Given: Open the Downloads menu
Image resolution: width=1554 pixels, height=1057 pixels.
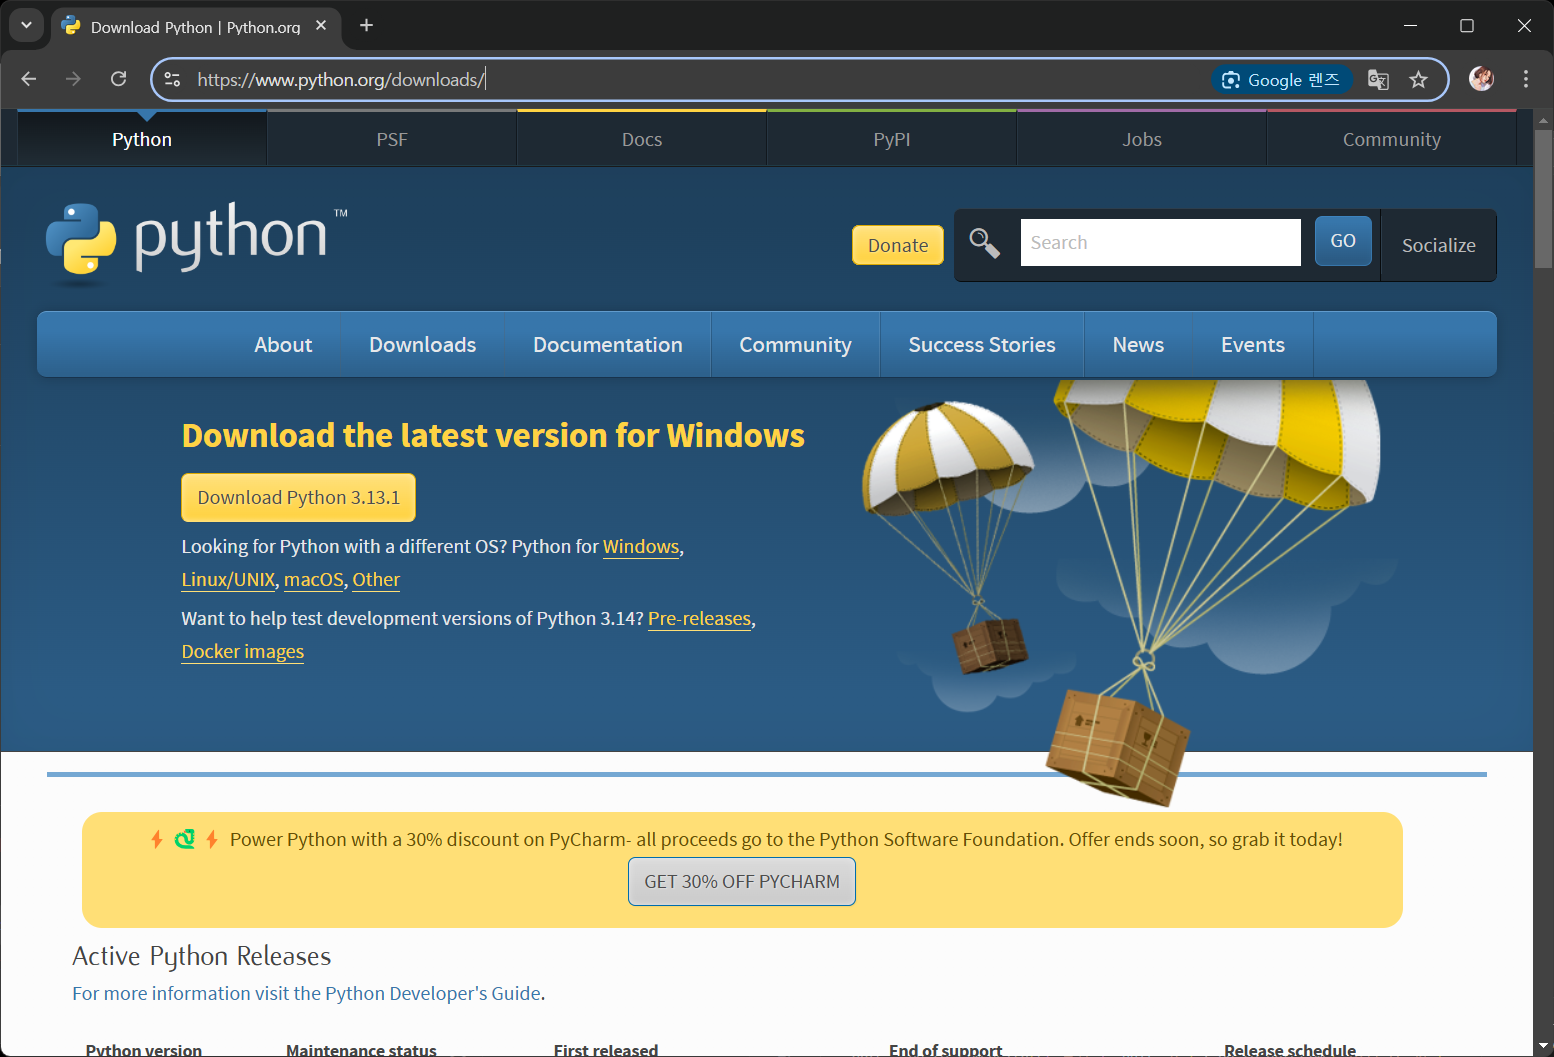Looking at the screenshot, I should (x=423, y=345).
